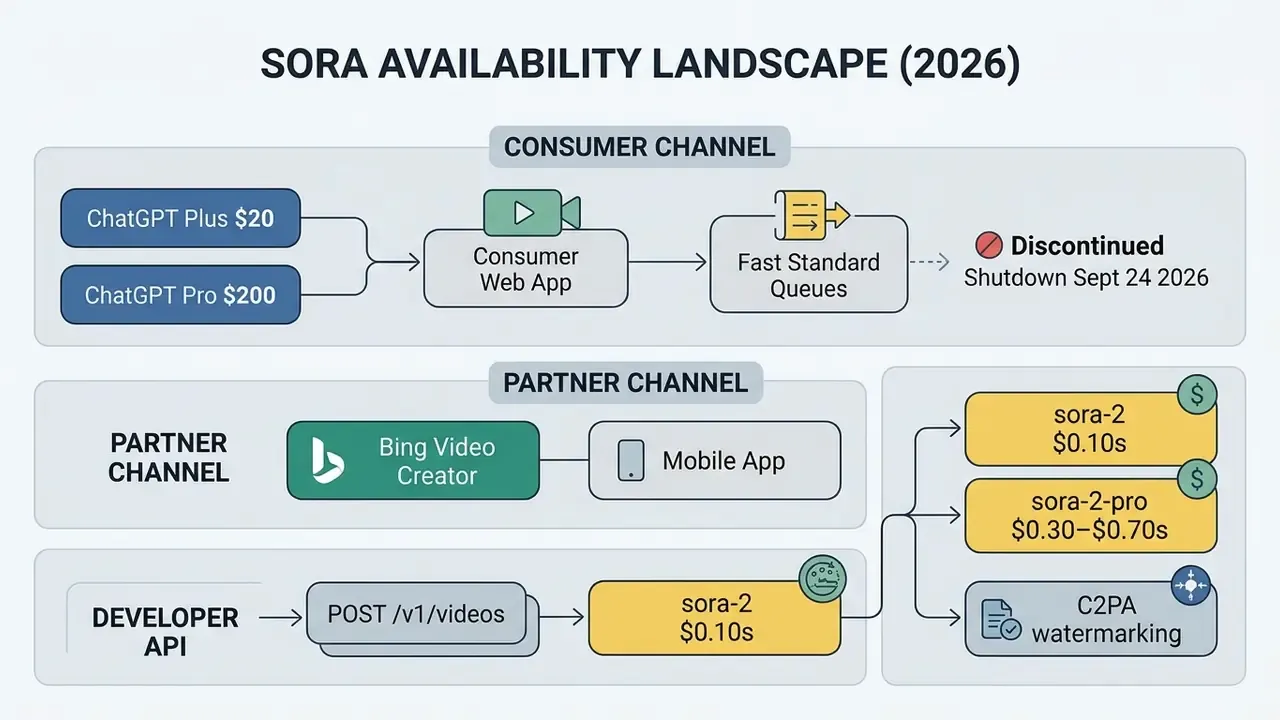Image resolution: width=1280 pixels, height=720 pixels.
Task: Select the Mobile App box
Action: 714,460
